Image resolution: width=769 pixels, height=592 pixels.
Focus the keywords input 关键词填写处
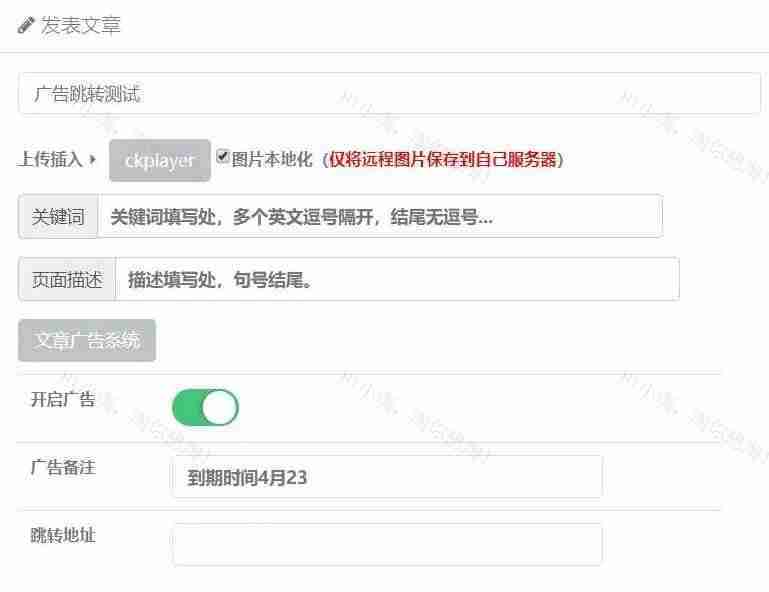click(381, 216)
